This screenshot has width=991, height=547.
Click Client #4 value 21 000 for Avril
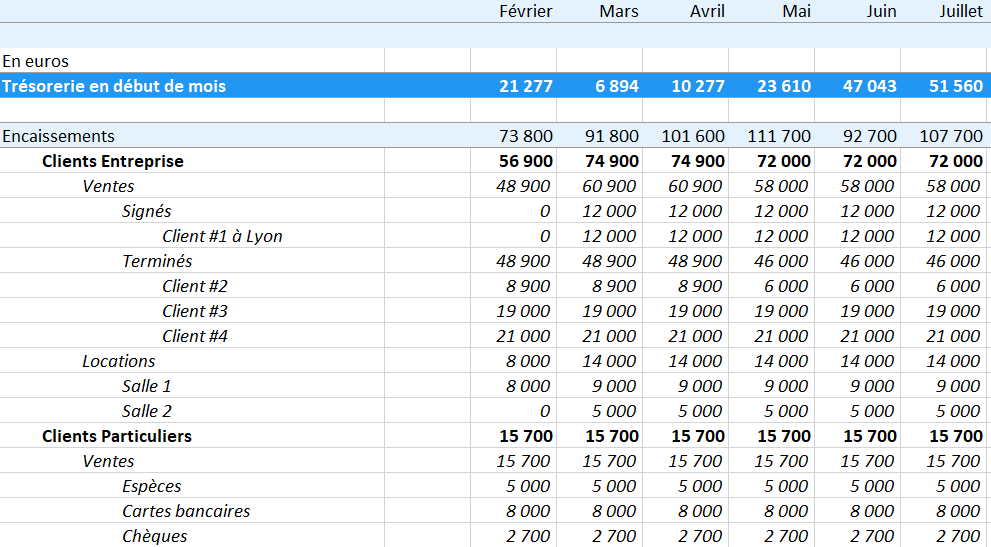pos(695,336)
